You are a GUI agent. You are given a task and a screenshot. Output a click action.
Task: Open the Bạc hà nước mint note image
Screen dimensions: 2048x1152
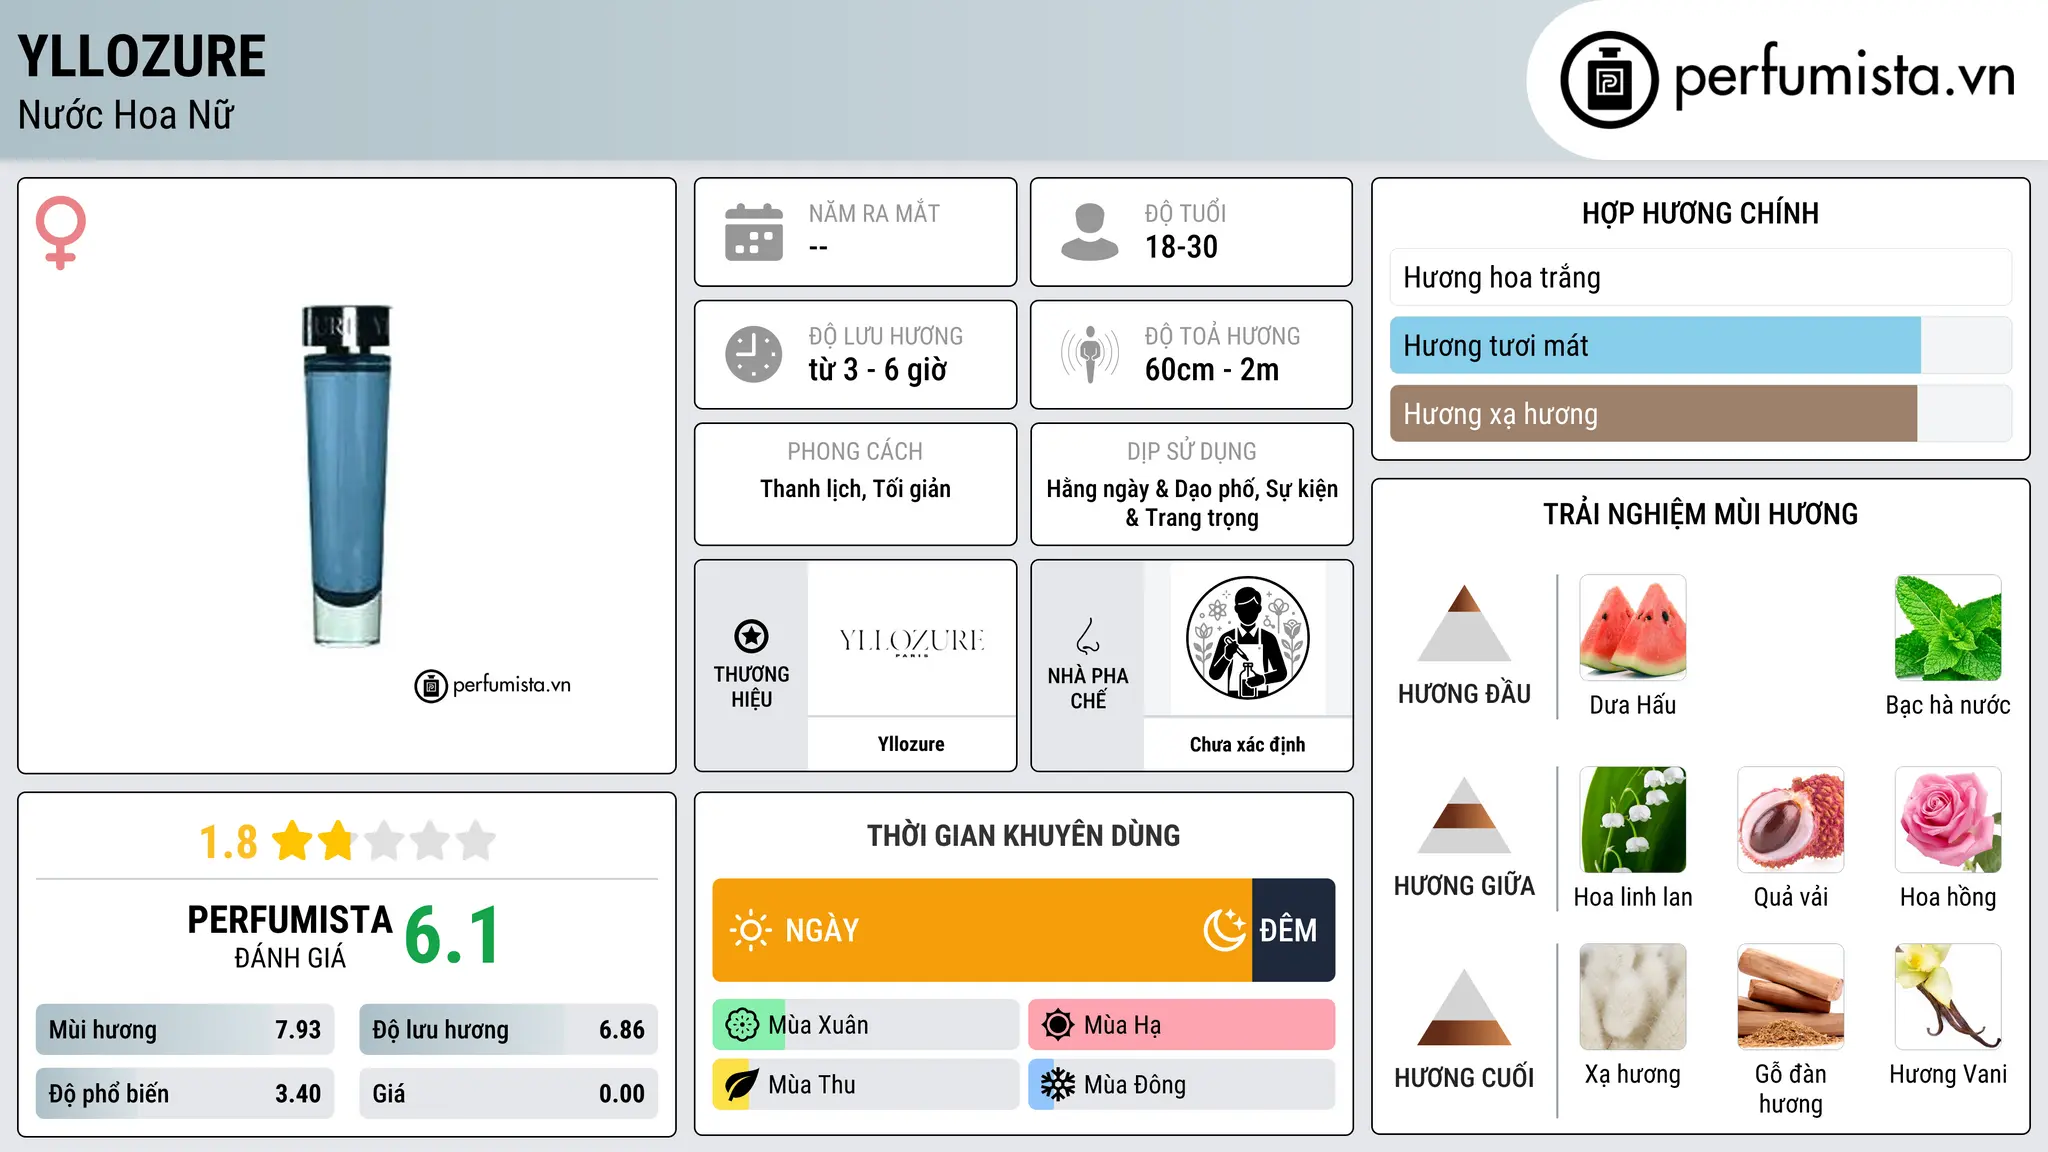point(1948,628)
